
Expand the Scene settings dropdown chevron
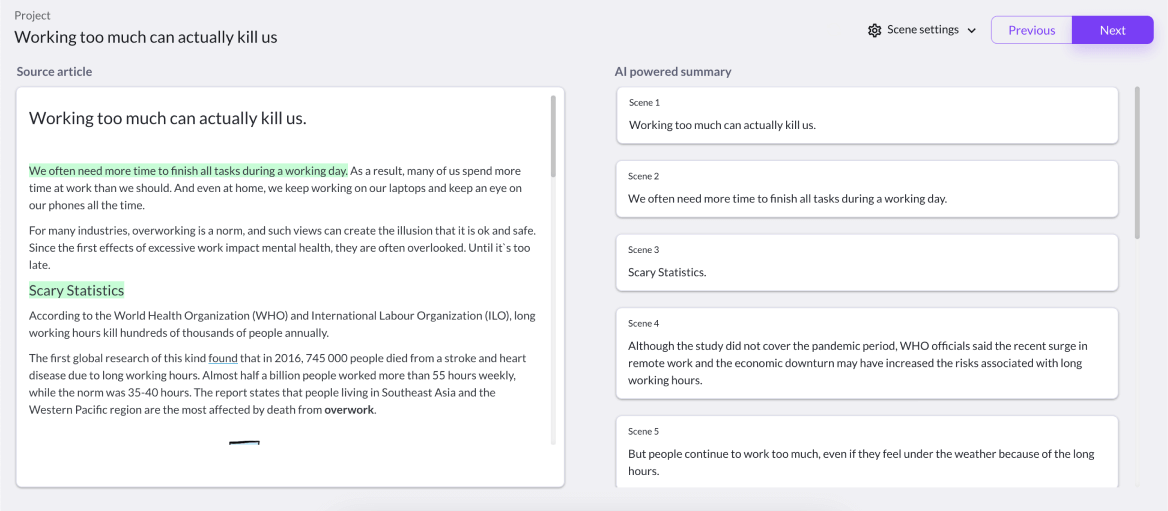971,31
